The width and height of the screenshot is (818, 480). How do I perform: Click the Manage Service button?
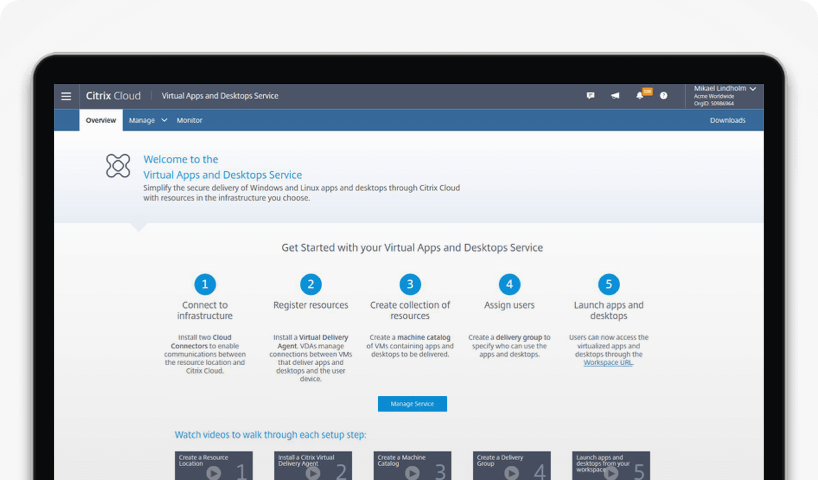pos(412,404)
